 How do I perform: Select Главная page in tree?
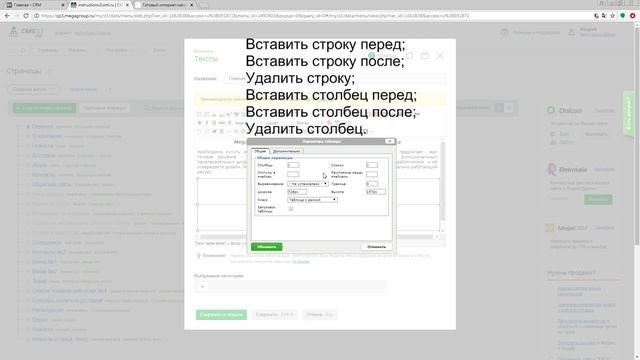coord(43,127)
